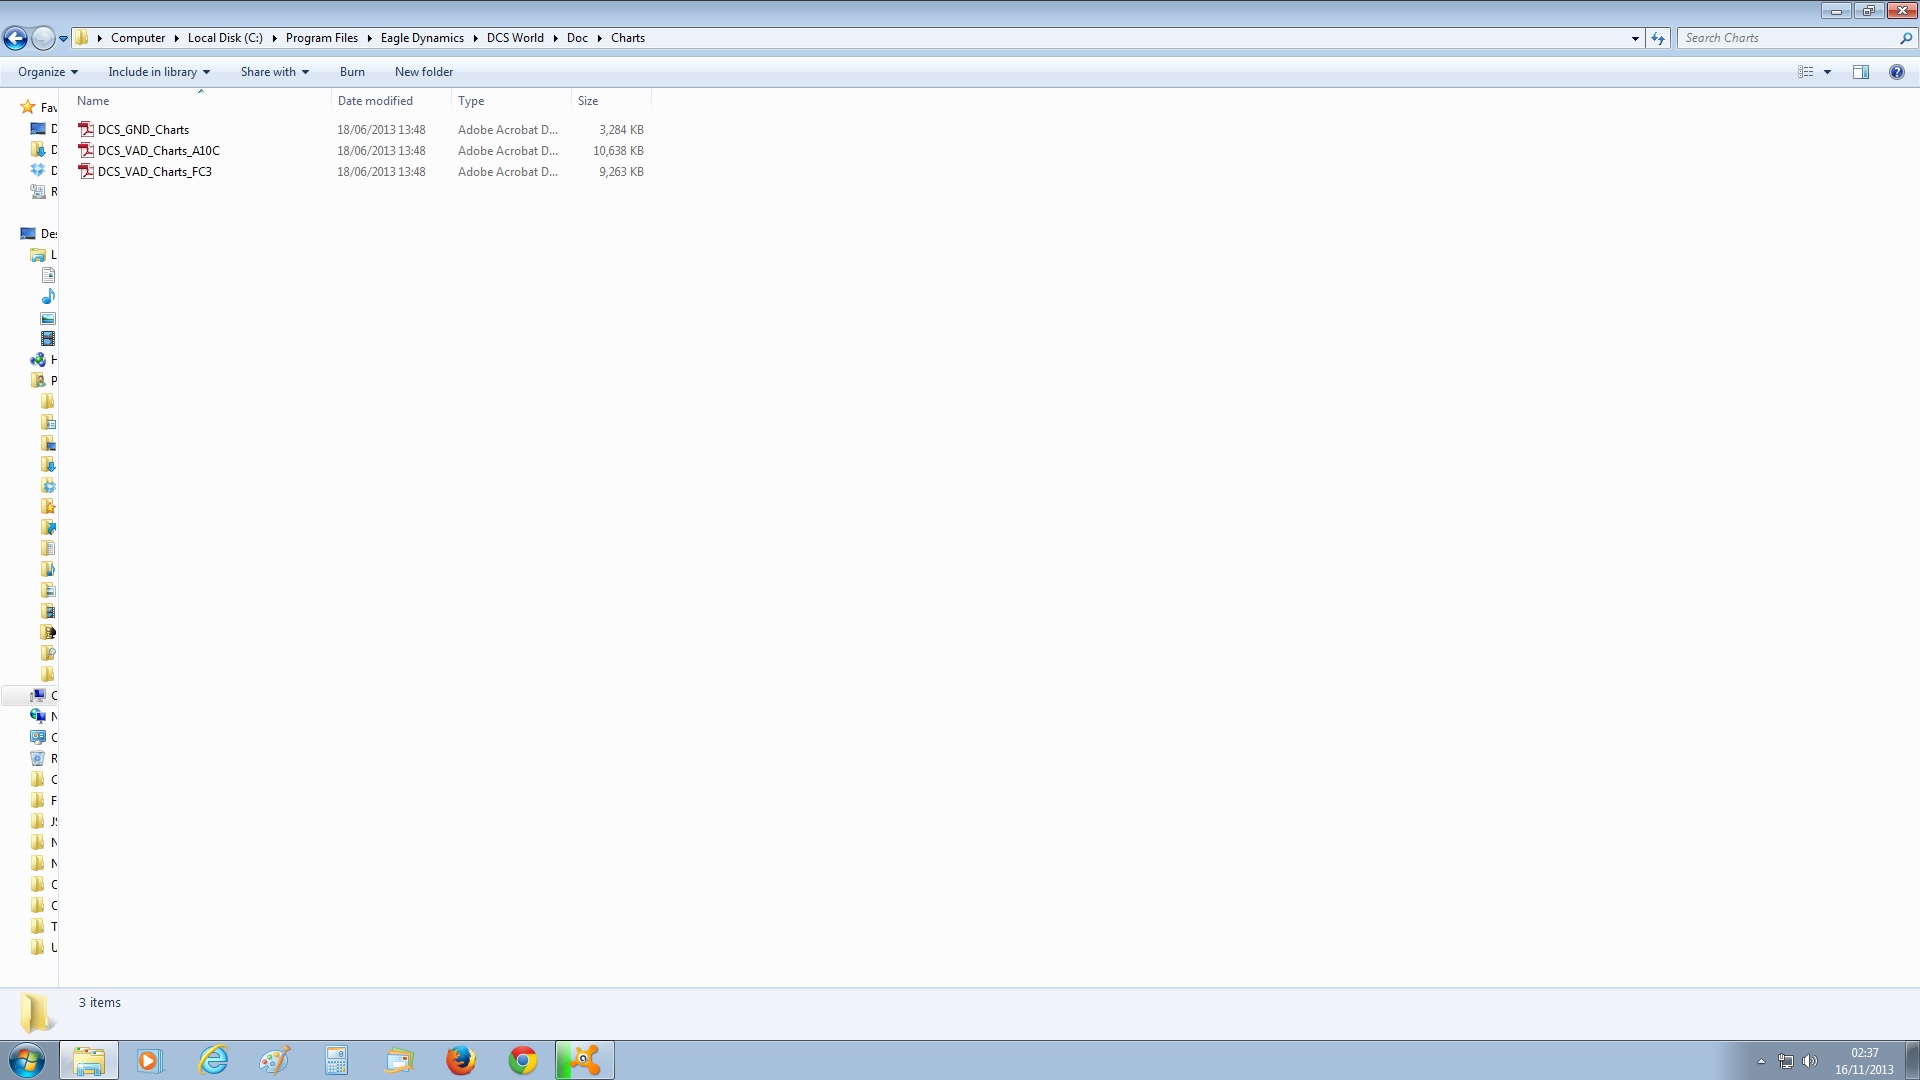The image size is (1920, 1080).
Task: Open the Homegroup icon in sidebar
Action: (38, 360)
